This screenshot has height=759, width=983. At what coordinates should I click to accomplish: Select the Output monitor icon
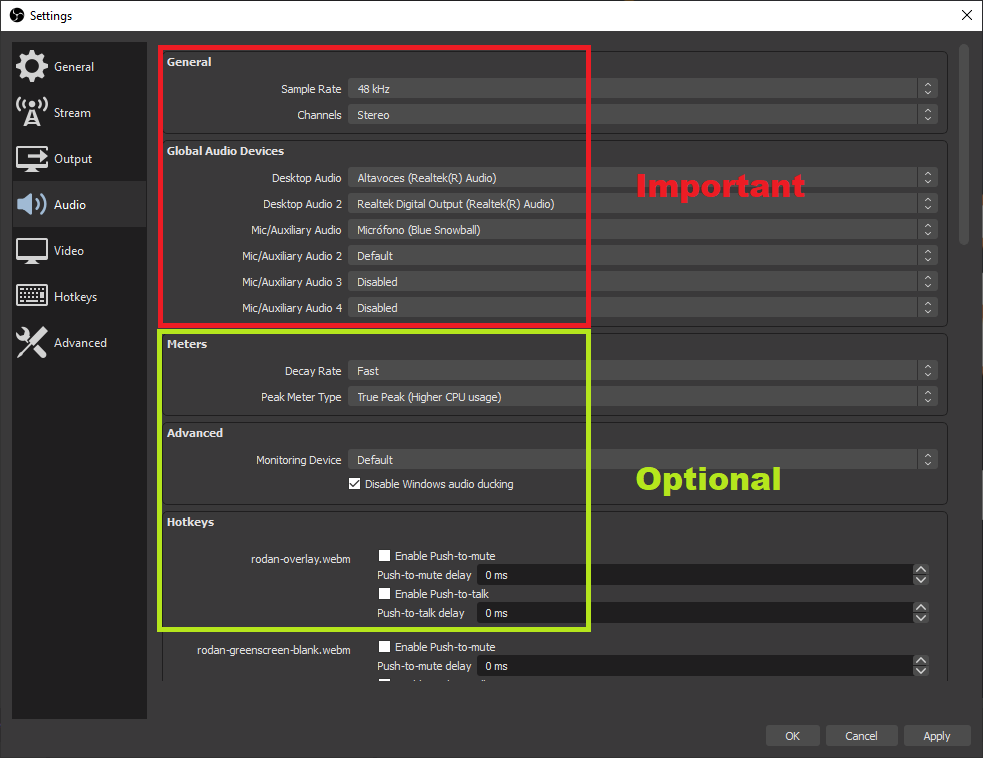pos(32,159)
